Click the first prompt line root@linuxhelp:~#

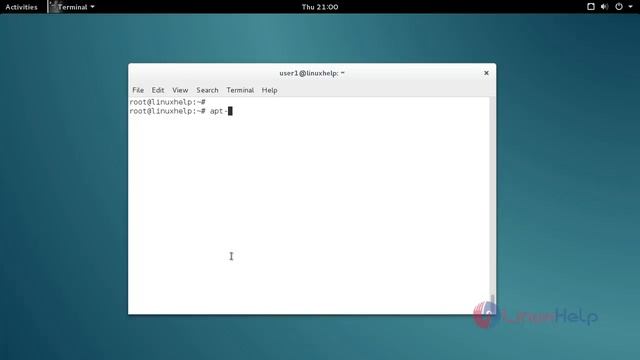point(167,102)
